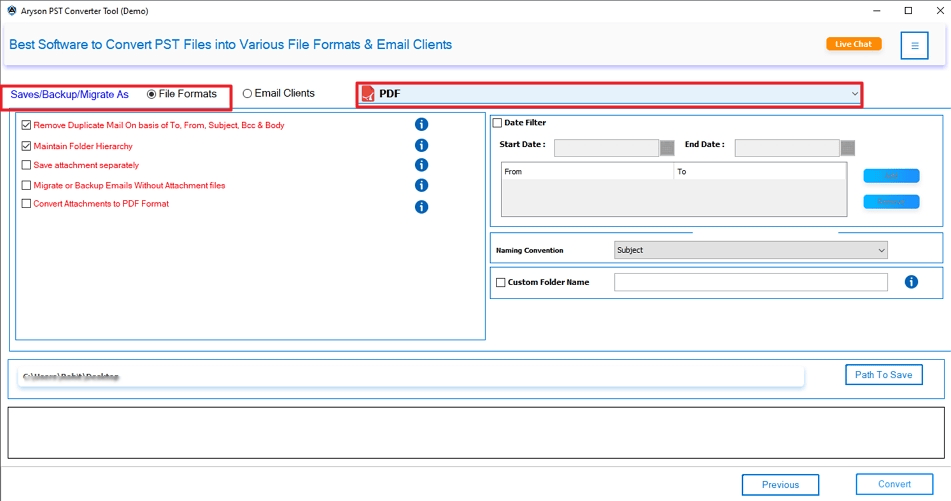
Task: Open End Date calendar picker icon
Action: pos(848,148)
